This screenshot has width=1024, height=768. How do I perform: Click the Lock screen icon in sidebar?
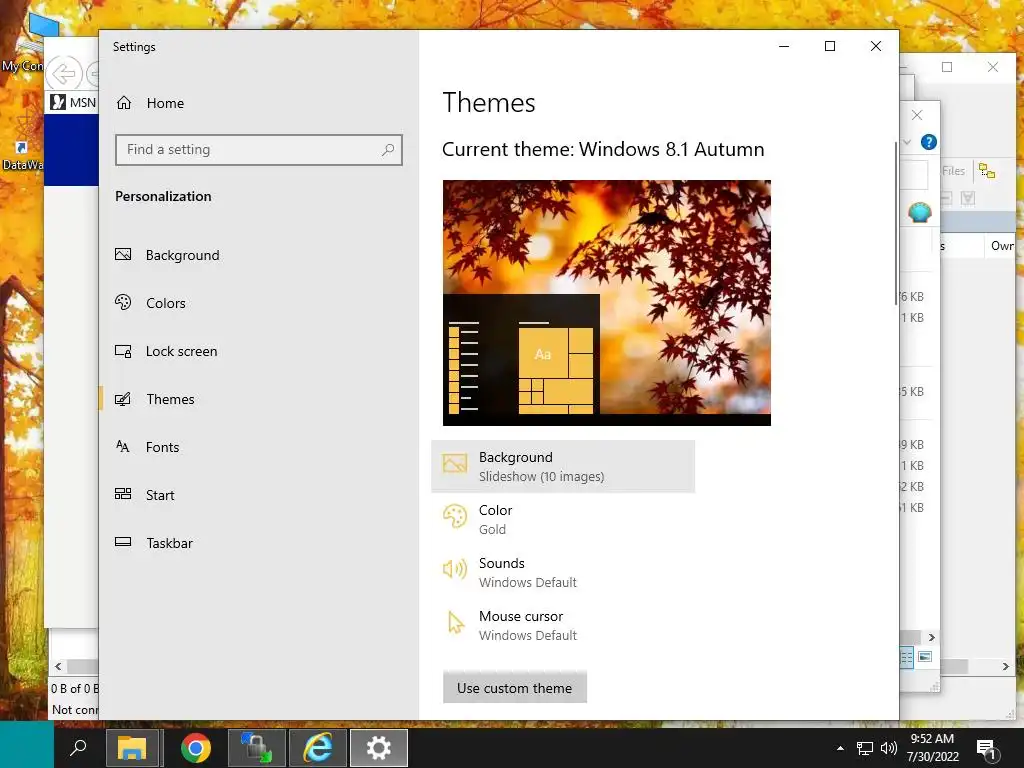123,351
